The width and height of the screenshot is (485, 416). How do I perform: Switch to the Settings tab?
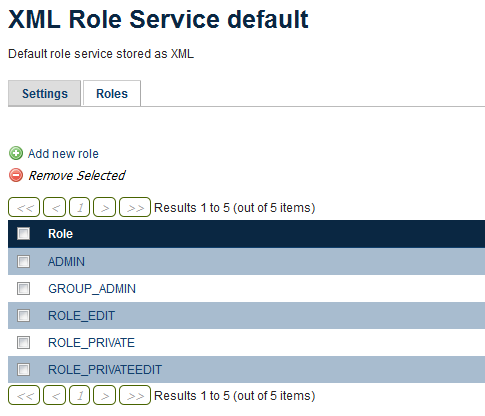pos(45,93)
